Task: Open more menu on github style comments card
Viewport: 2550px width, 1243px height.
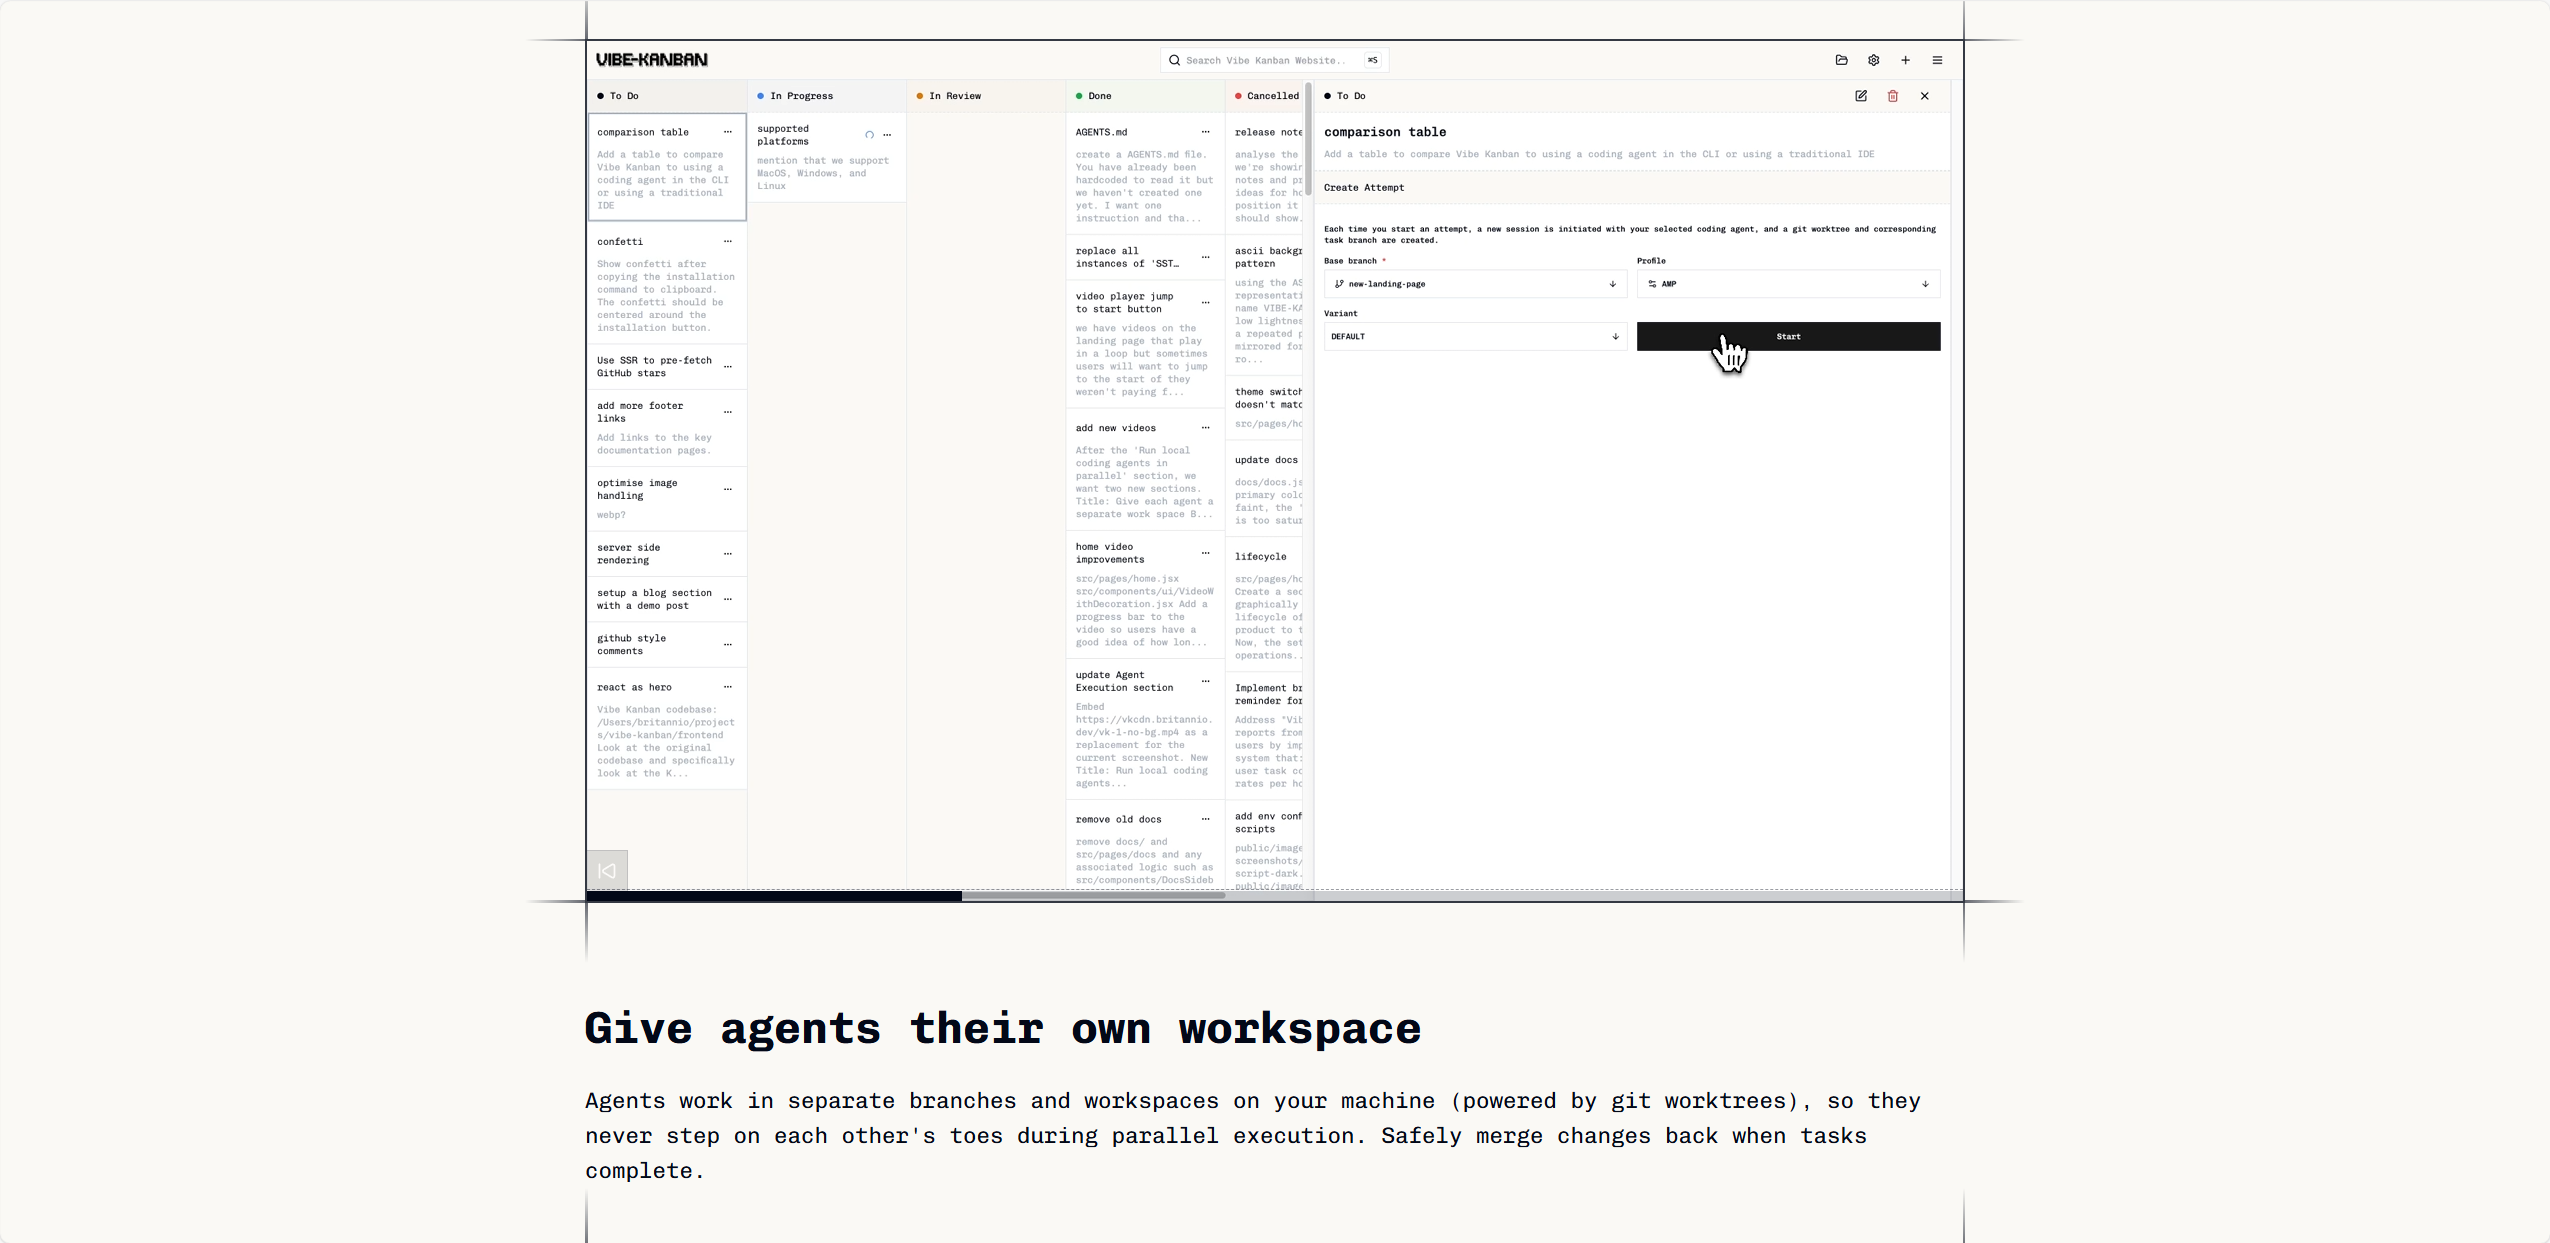Action: pos(728,645)
